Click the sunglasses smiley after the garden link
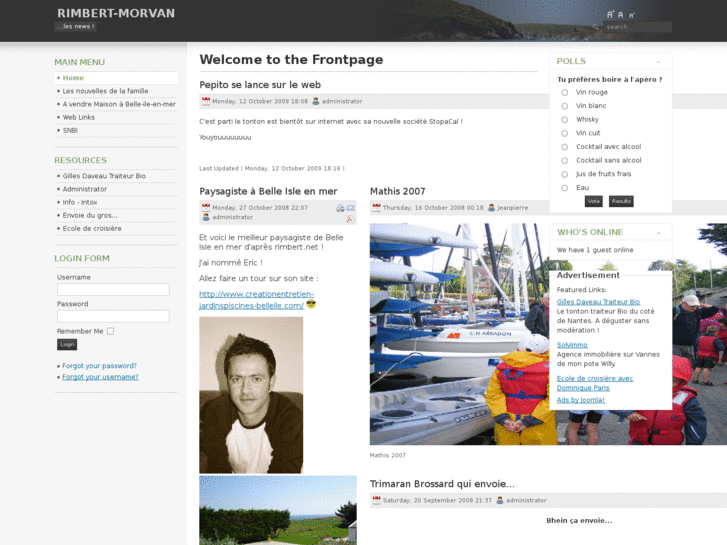The height and width of the screenshot is (545, 727). click(311, 304)
